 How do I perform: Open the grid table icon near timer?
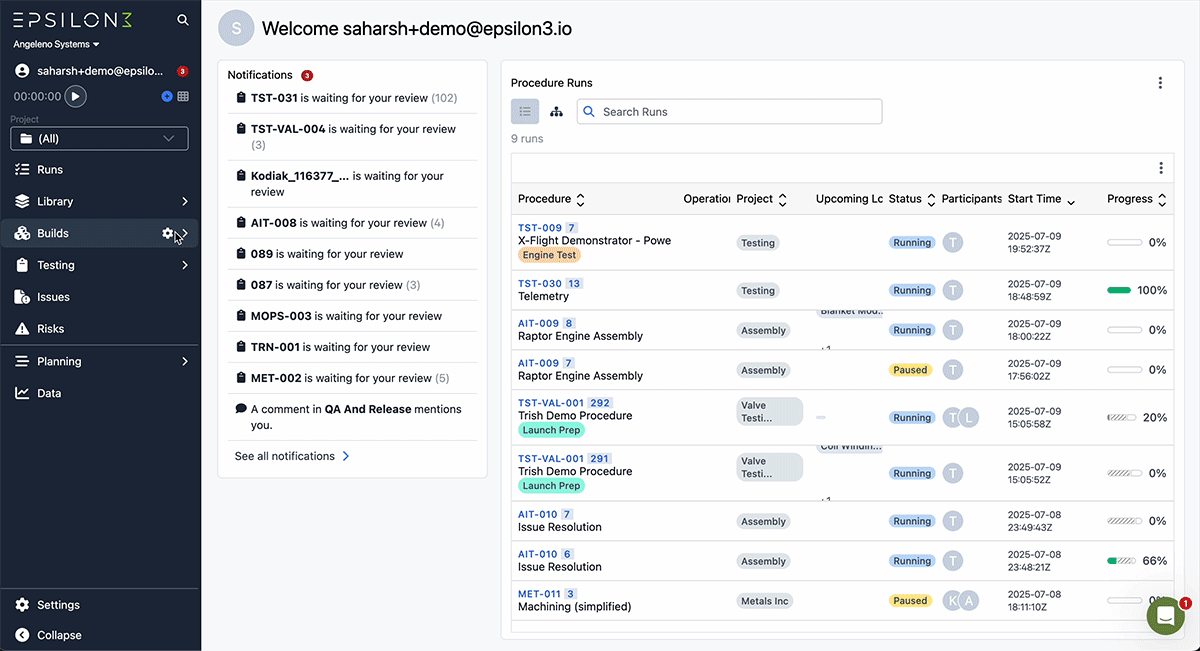point(183,96)
